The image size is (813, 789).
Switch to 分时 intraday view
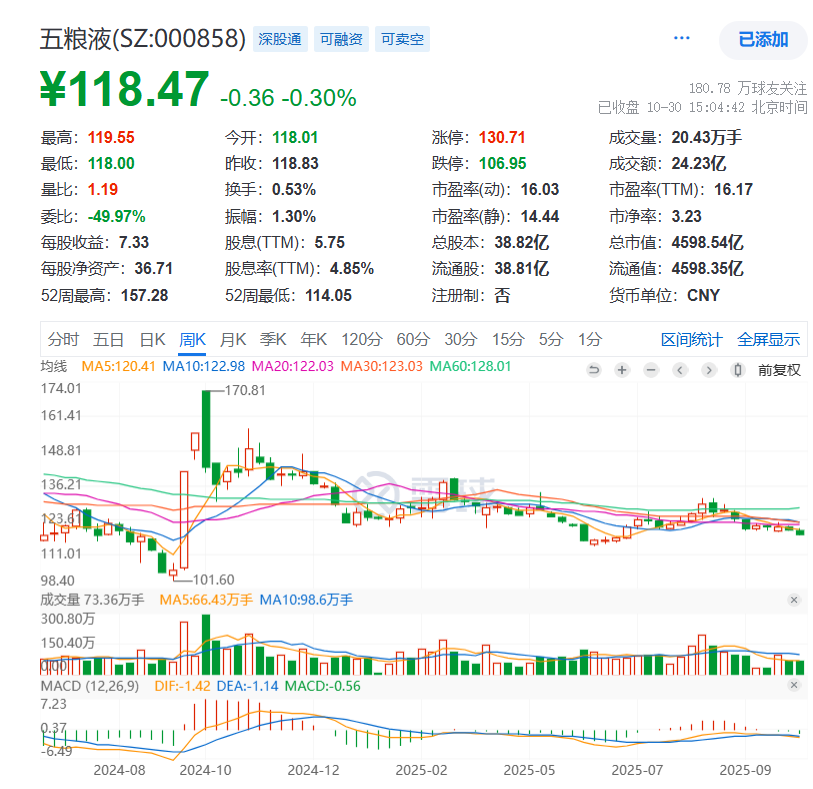(x=63, y=339)
